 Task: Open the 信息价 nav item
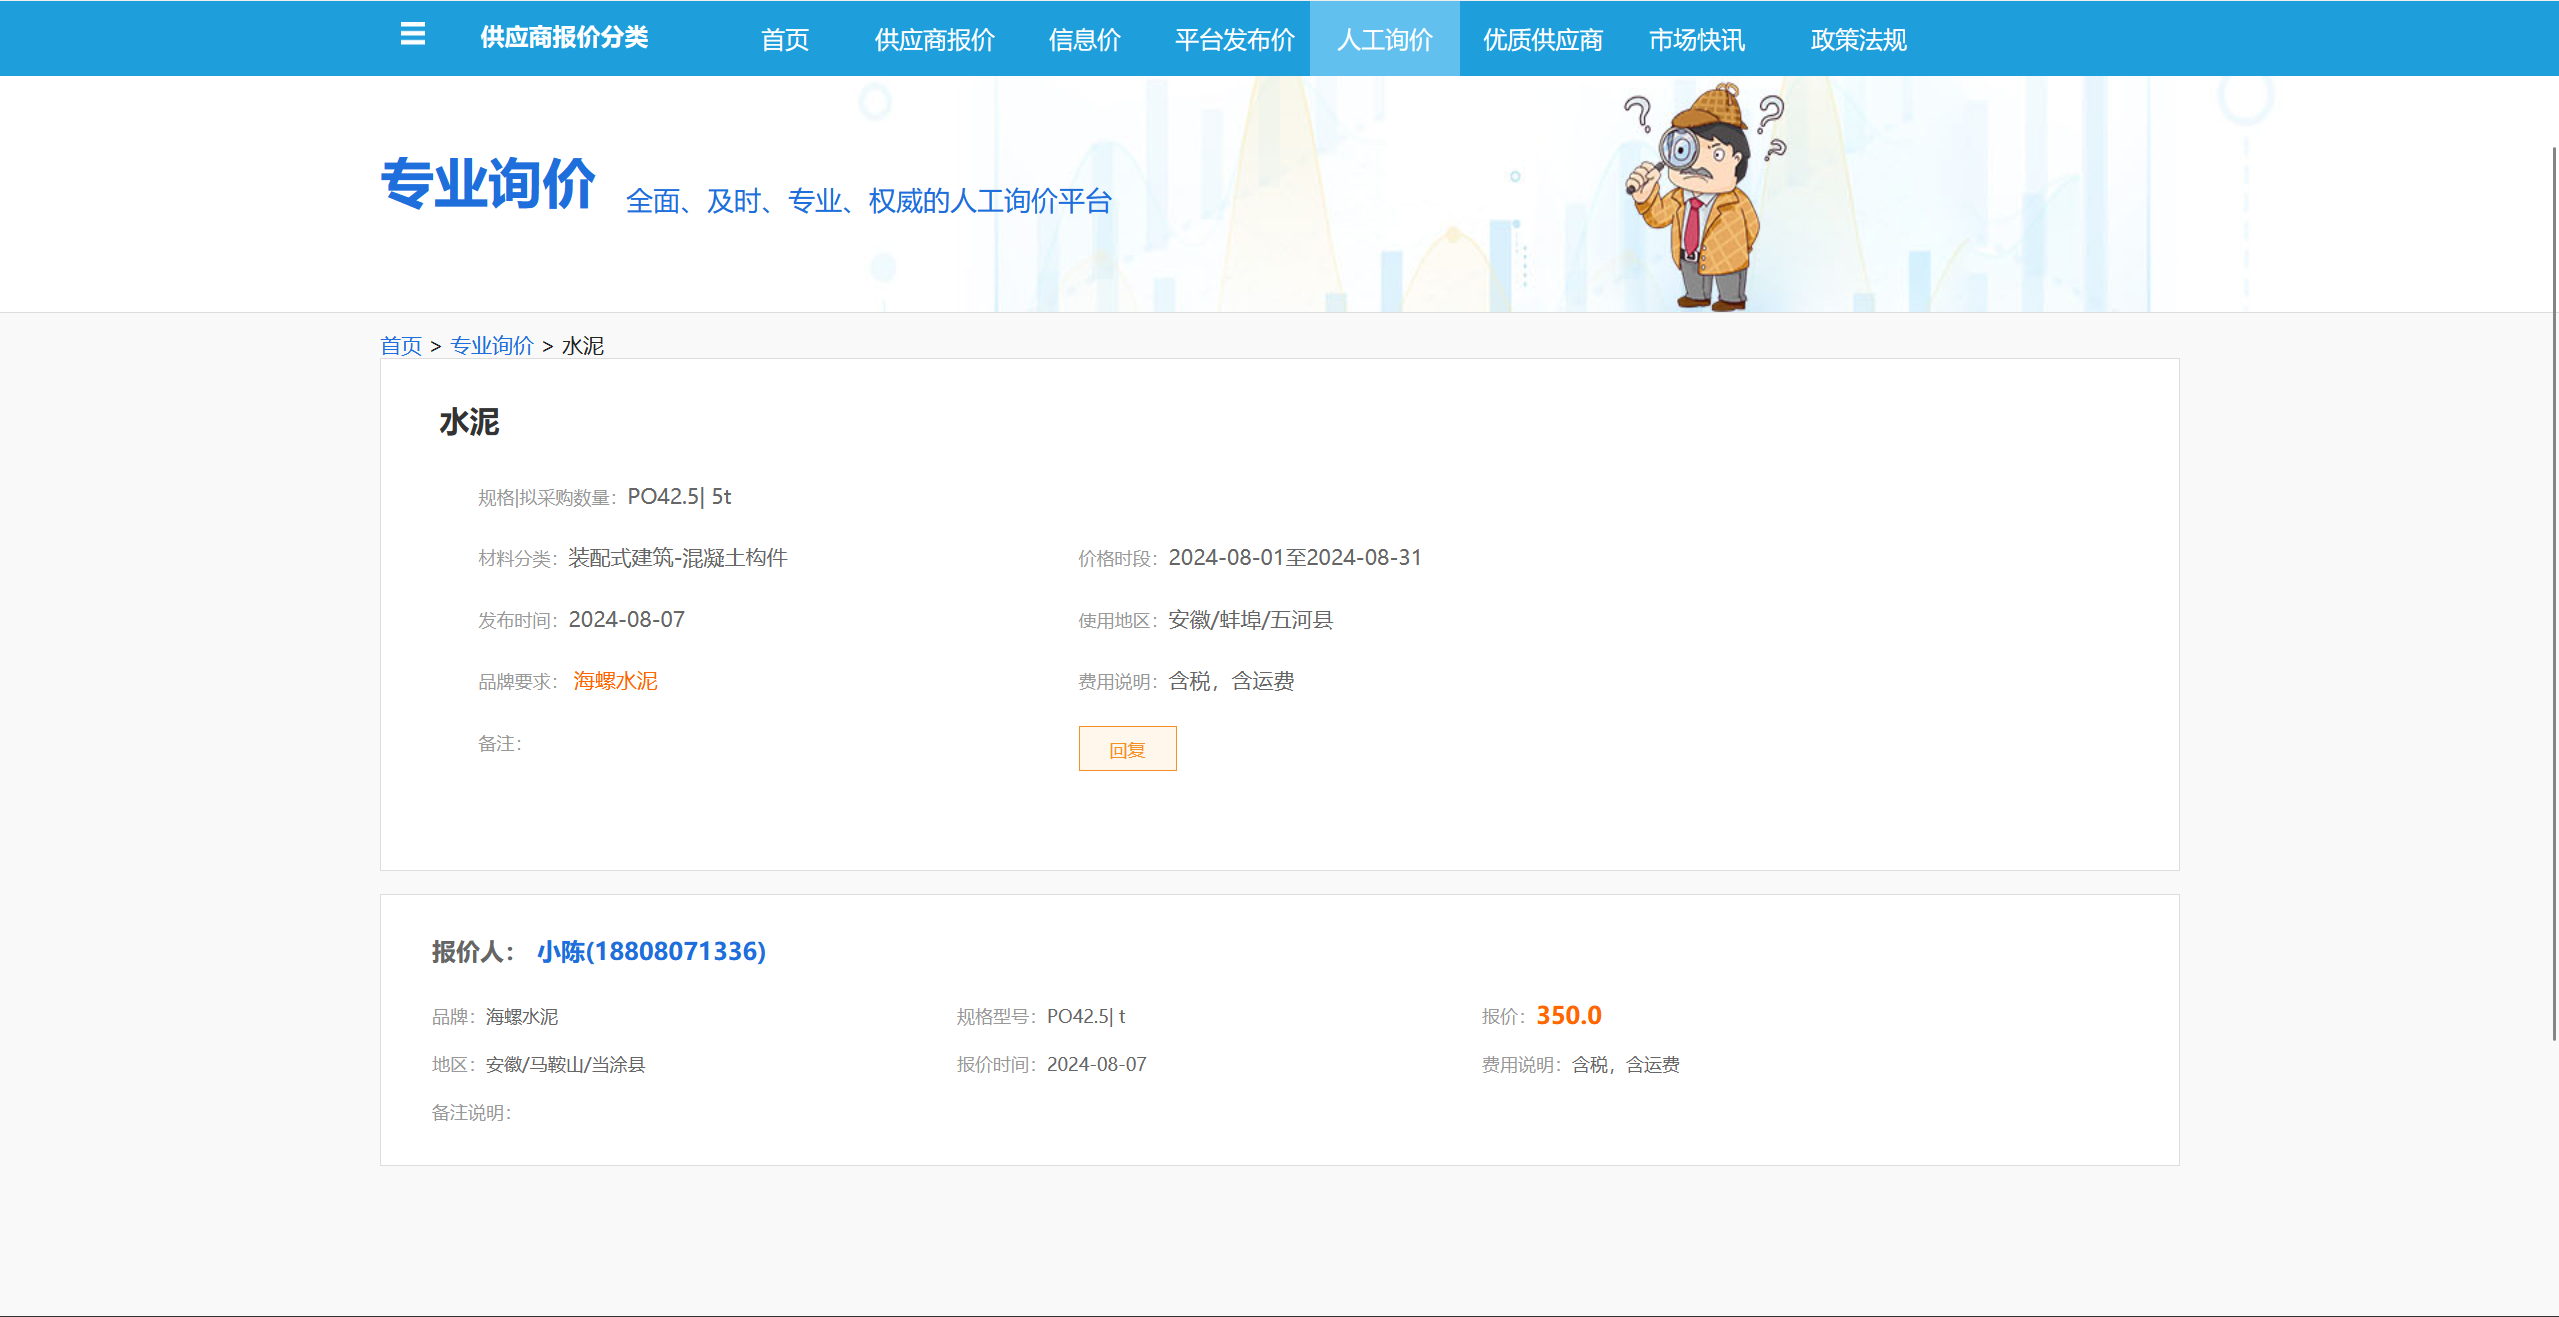1084,40
